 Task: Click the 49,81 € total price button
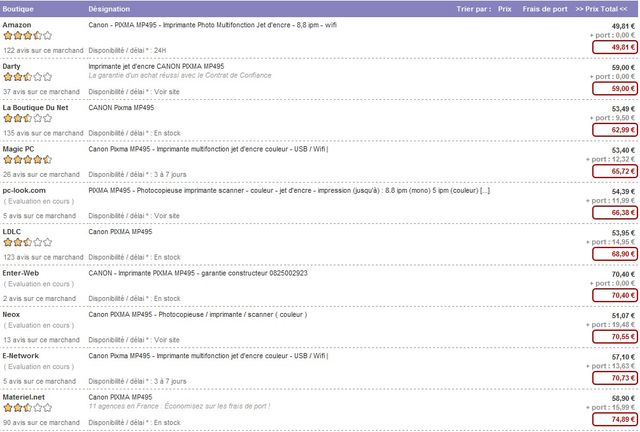pos(615,47)
